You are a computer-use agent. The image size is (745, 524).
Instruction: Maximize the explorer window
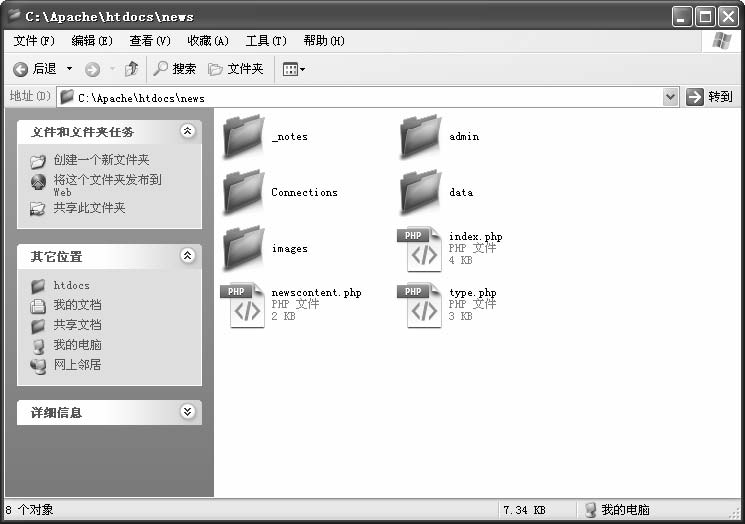(x=705, y=17)
